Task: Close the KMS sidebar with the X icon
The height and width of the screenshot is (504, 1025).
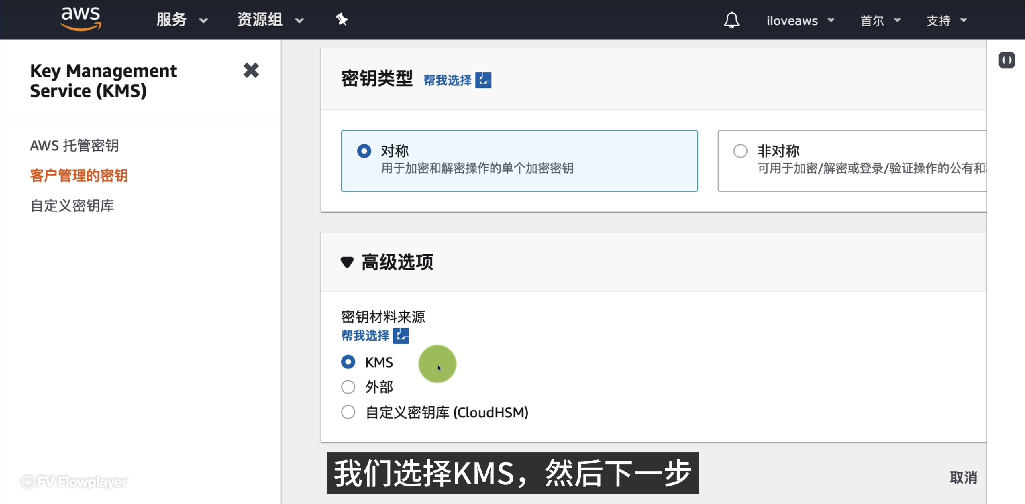Action: click(251, 70)
